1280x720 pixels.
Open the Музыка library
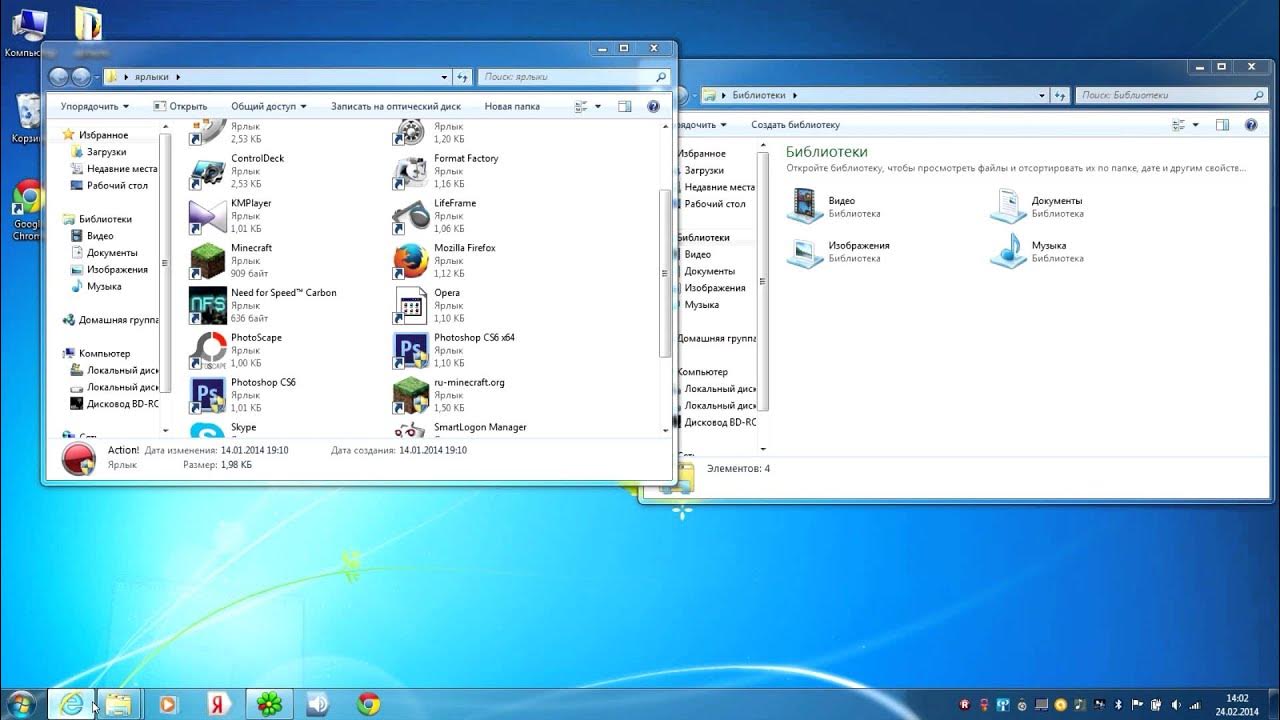[1037, 251]
